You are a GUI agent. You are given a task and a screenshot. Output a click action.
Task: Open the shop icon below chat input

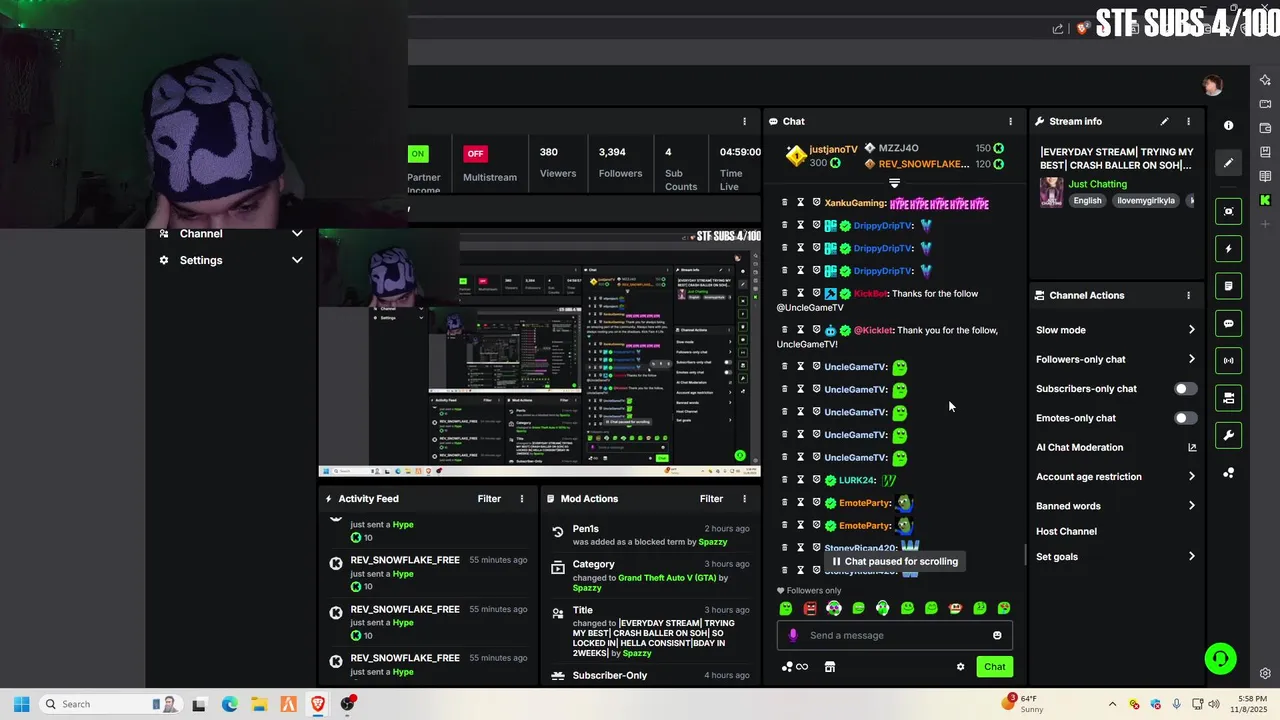830,667
